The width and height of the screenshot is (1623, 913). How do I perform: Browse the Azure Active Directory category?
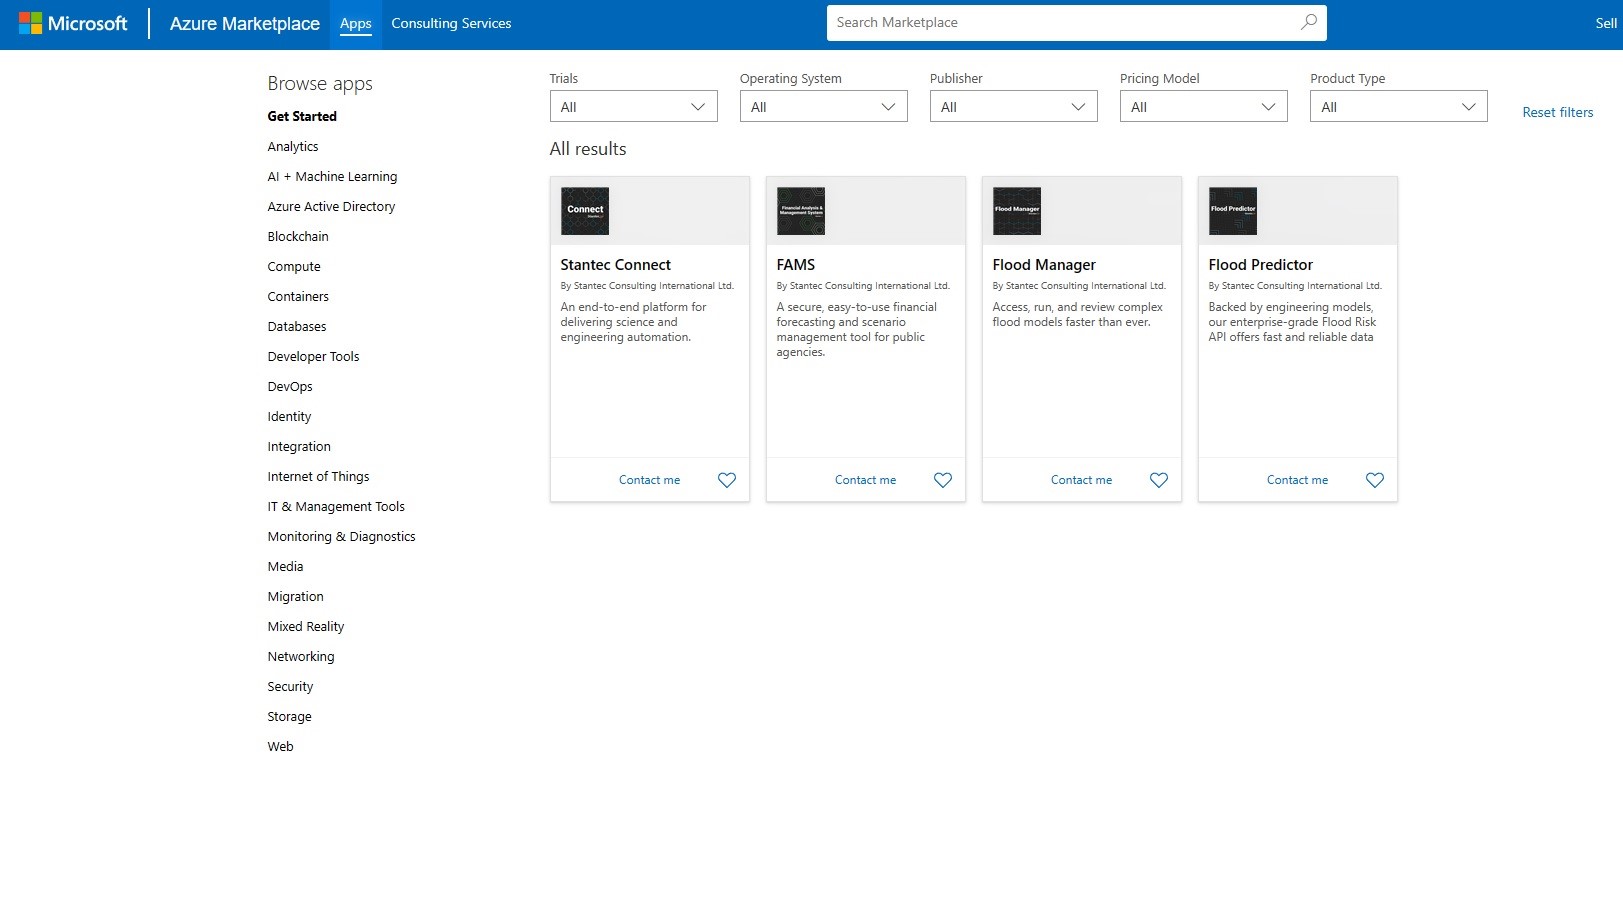pyautogui.click(x=331, y=206)
